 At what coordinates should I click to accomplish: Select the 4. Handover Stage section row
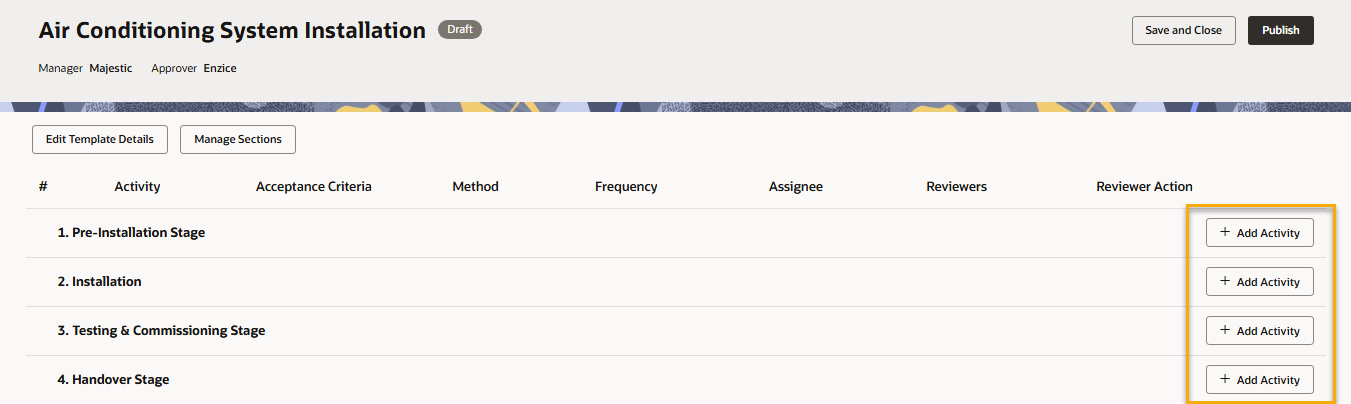coord(113,380)
